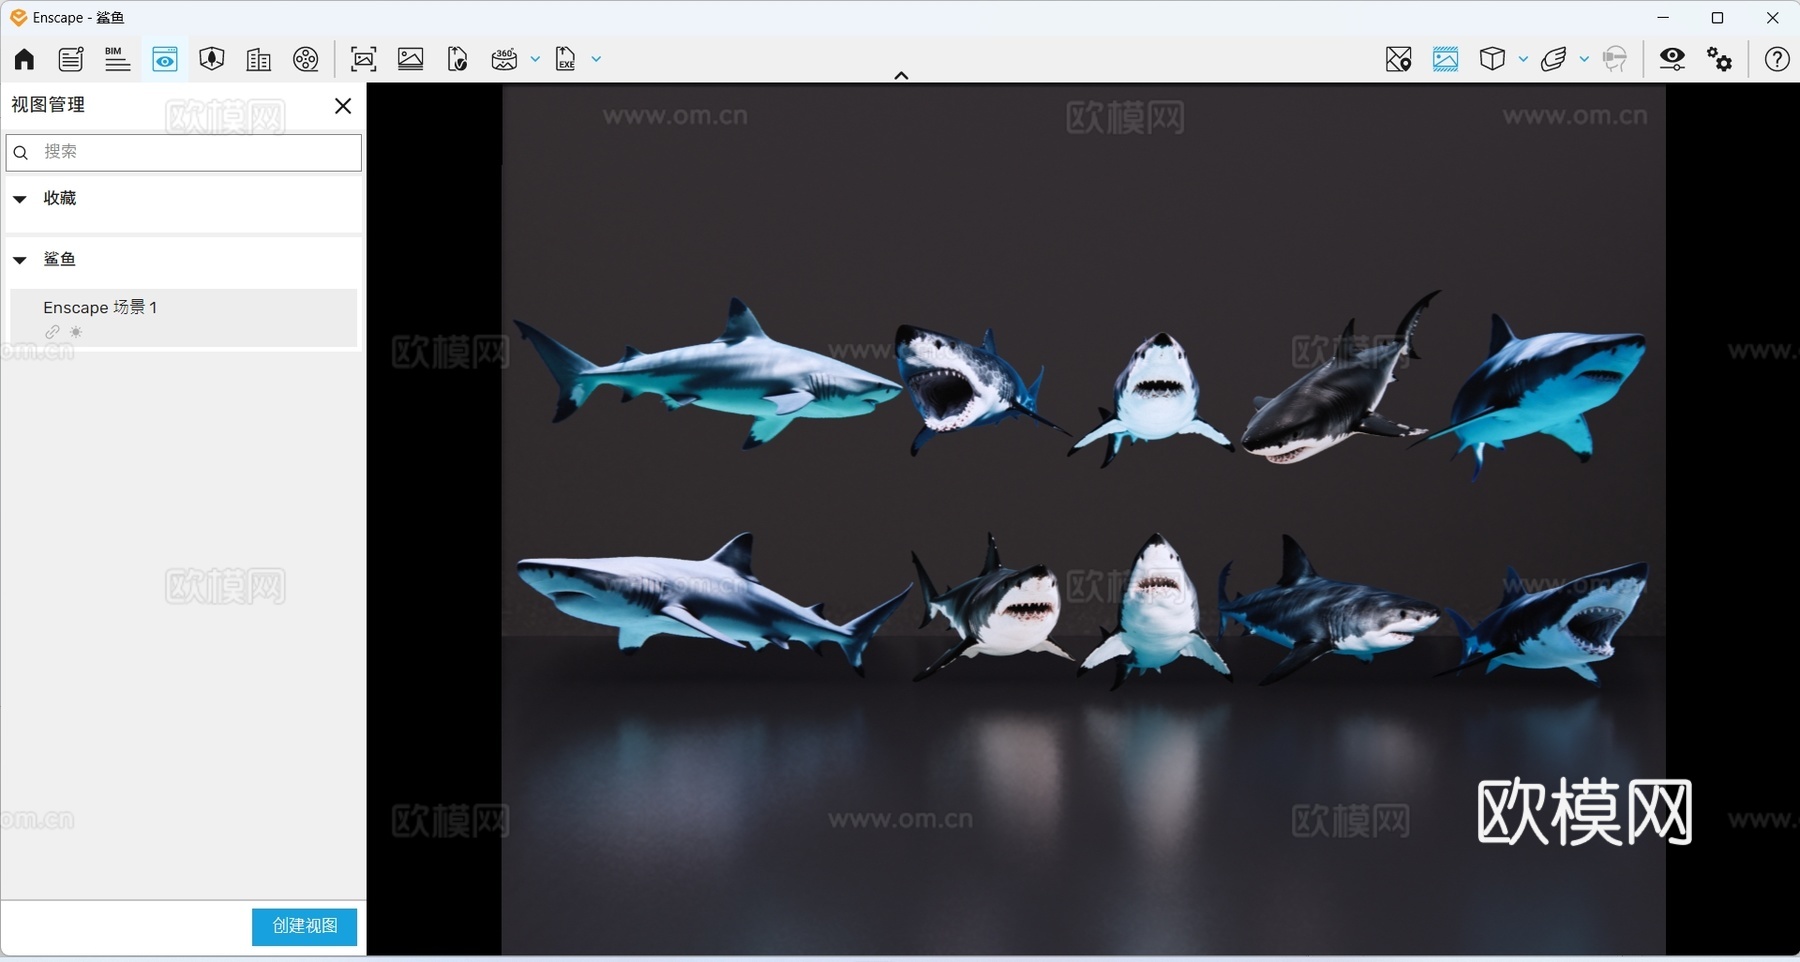Click the EXE standalone export icon
Viewport: 1800px width, 962px height.
click(x=566, y=59)
